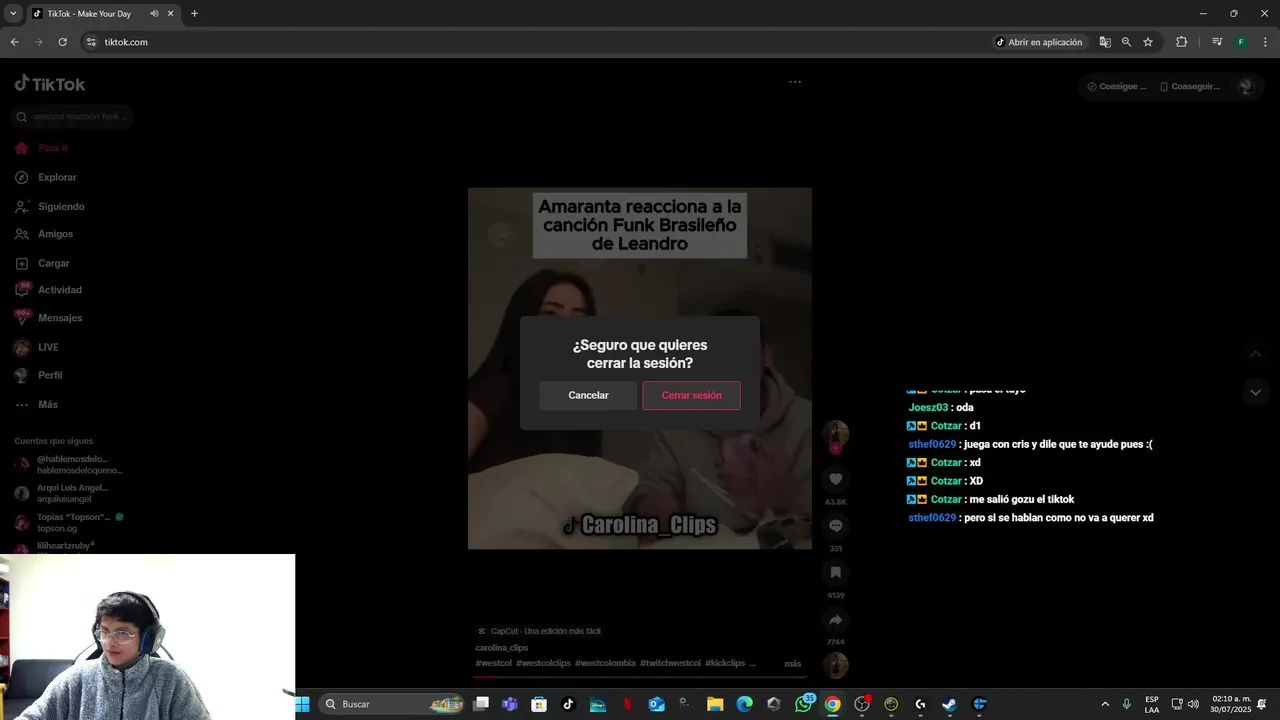Go to next video with down arrow

pos(1256,392)
